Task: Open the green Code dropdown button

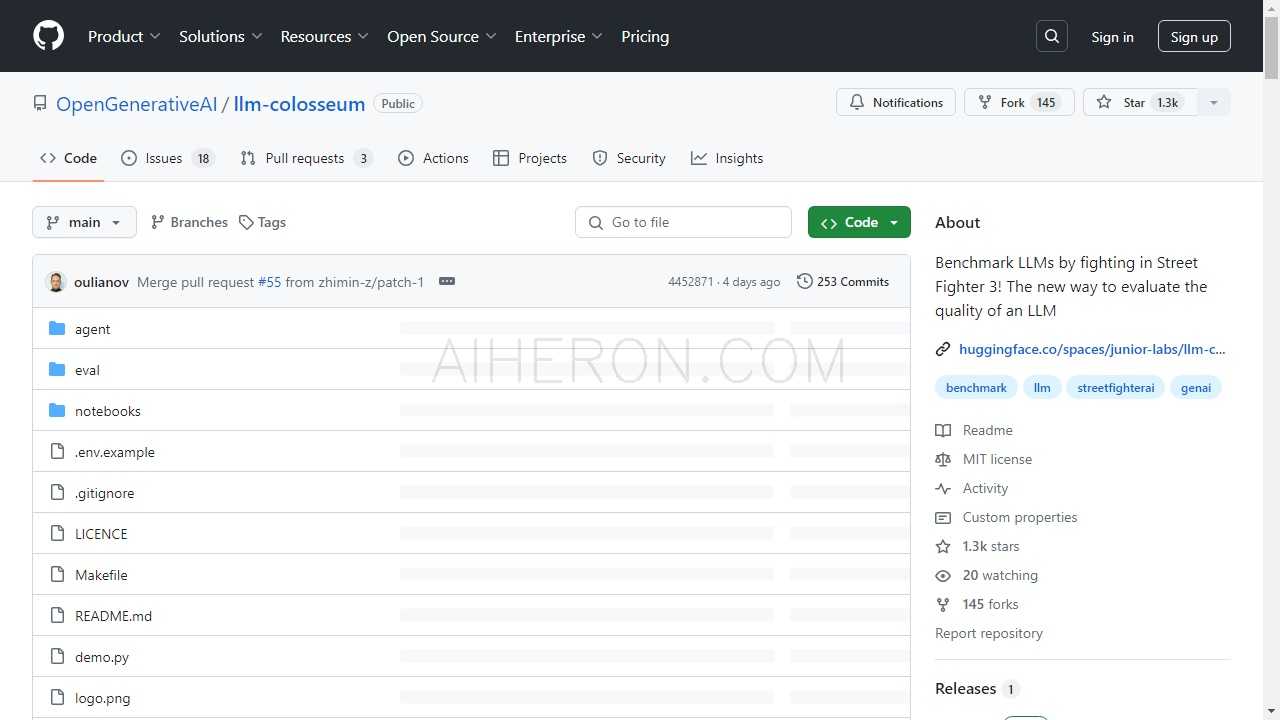Action: coord(859,222)
